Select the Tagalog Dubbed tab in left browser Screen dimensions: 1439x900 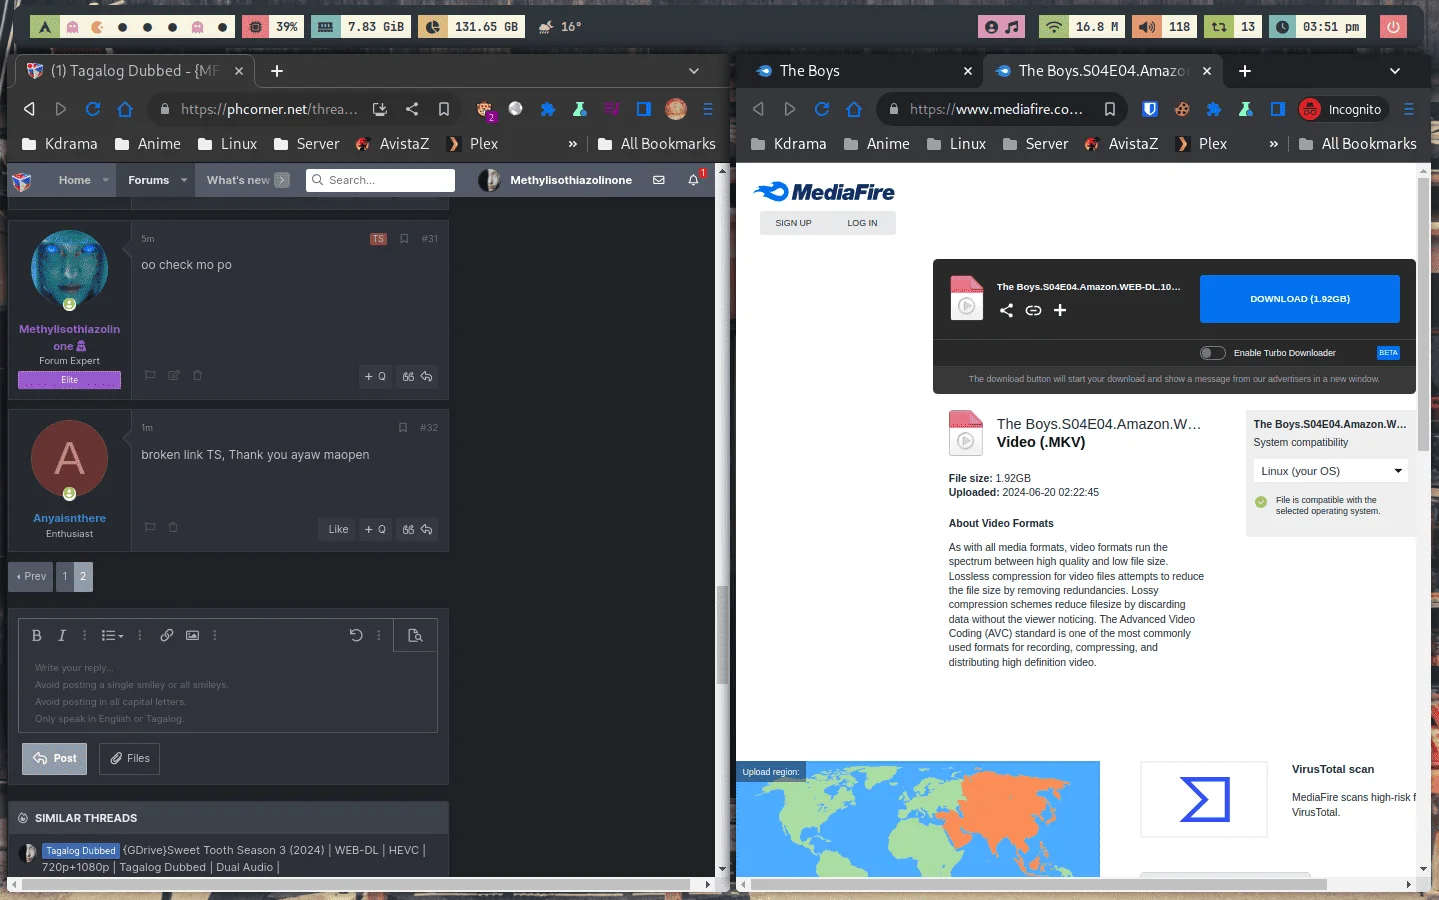pyautogui.click(x=136, y=71)
